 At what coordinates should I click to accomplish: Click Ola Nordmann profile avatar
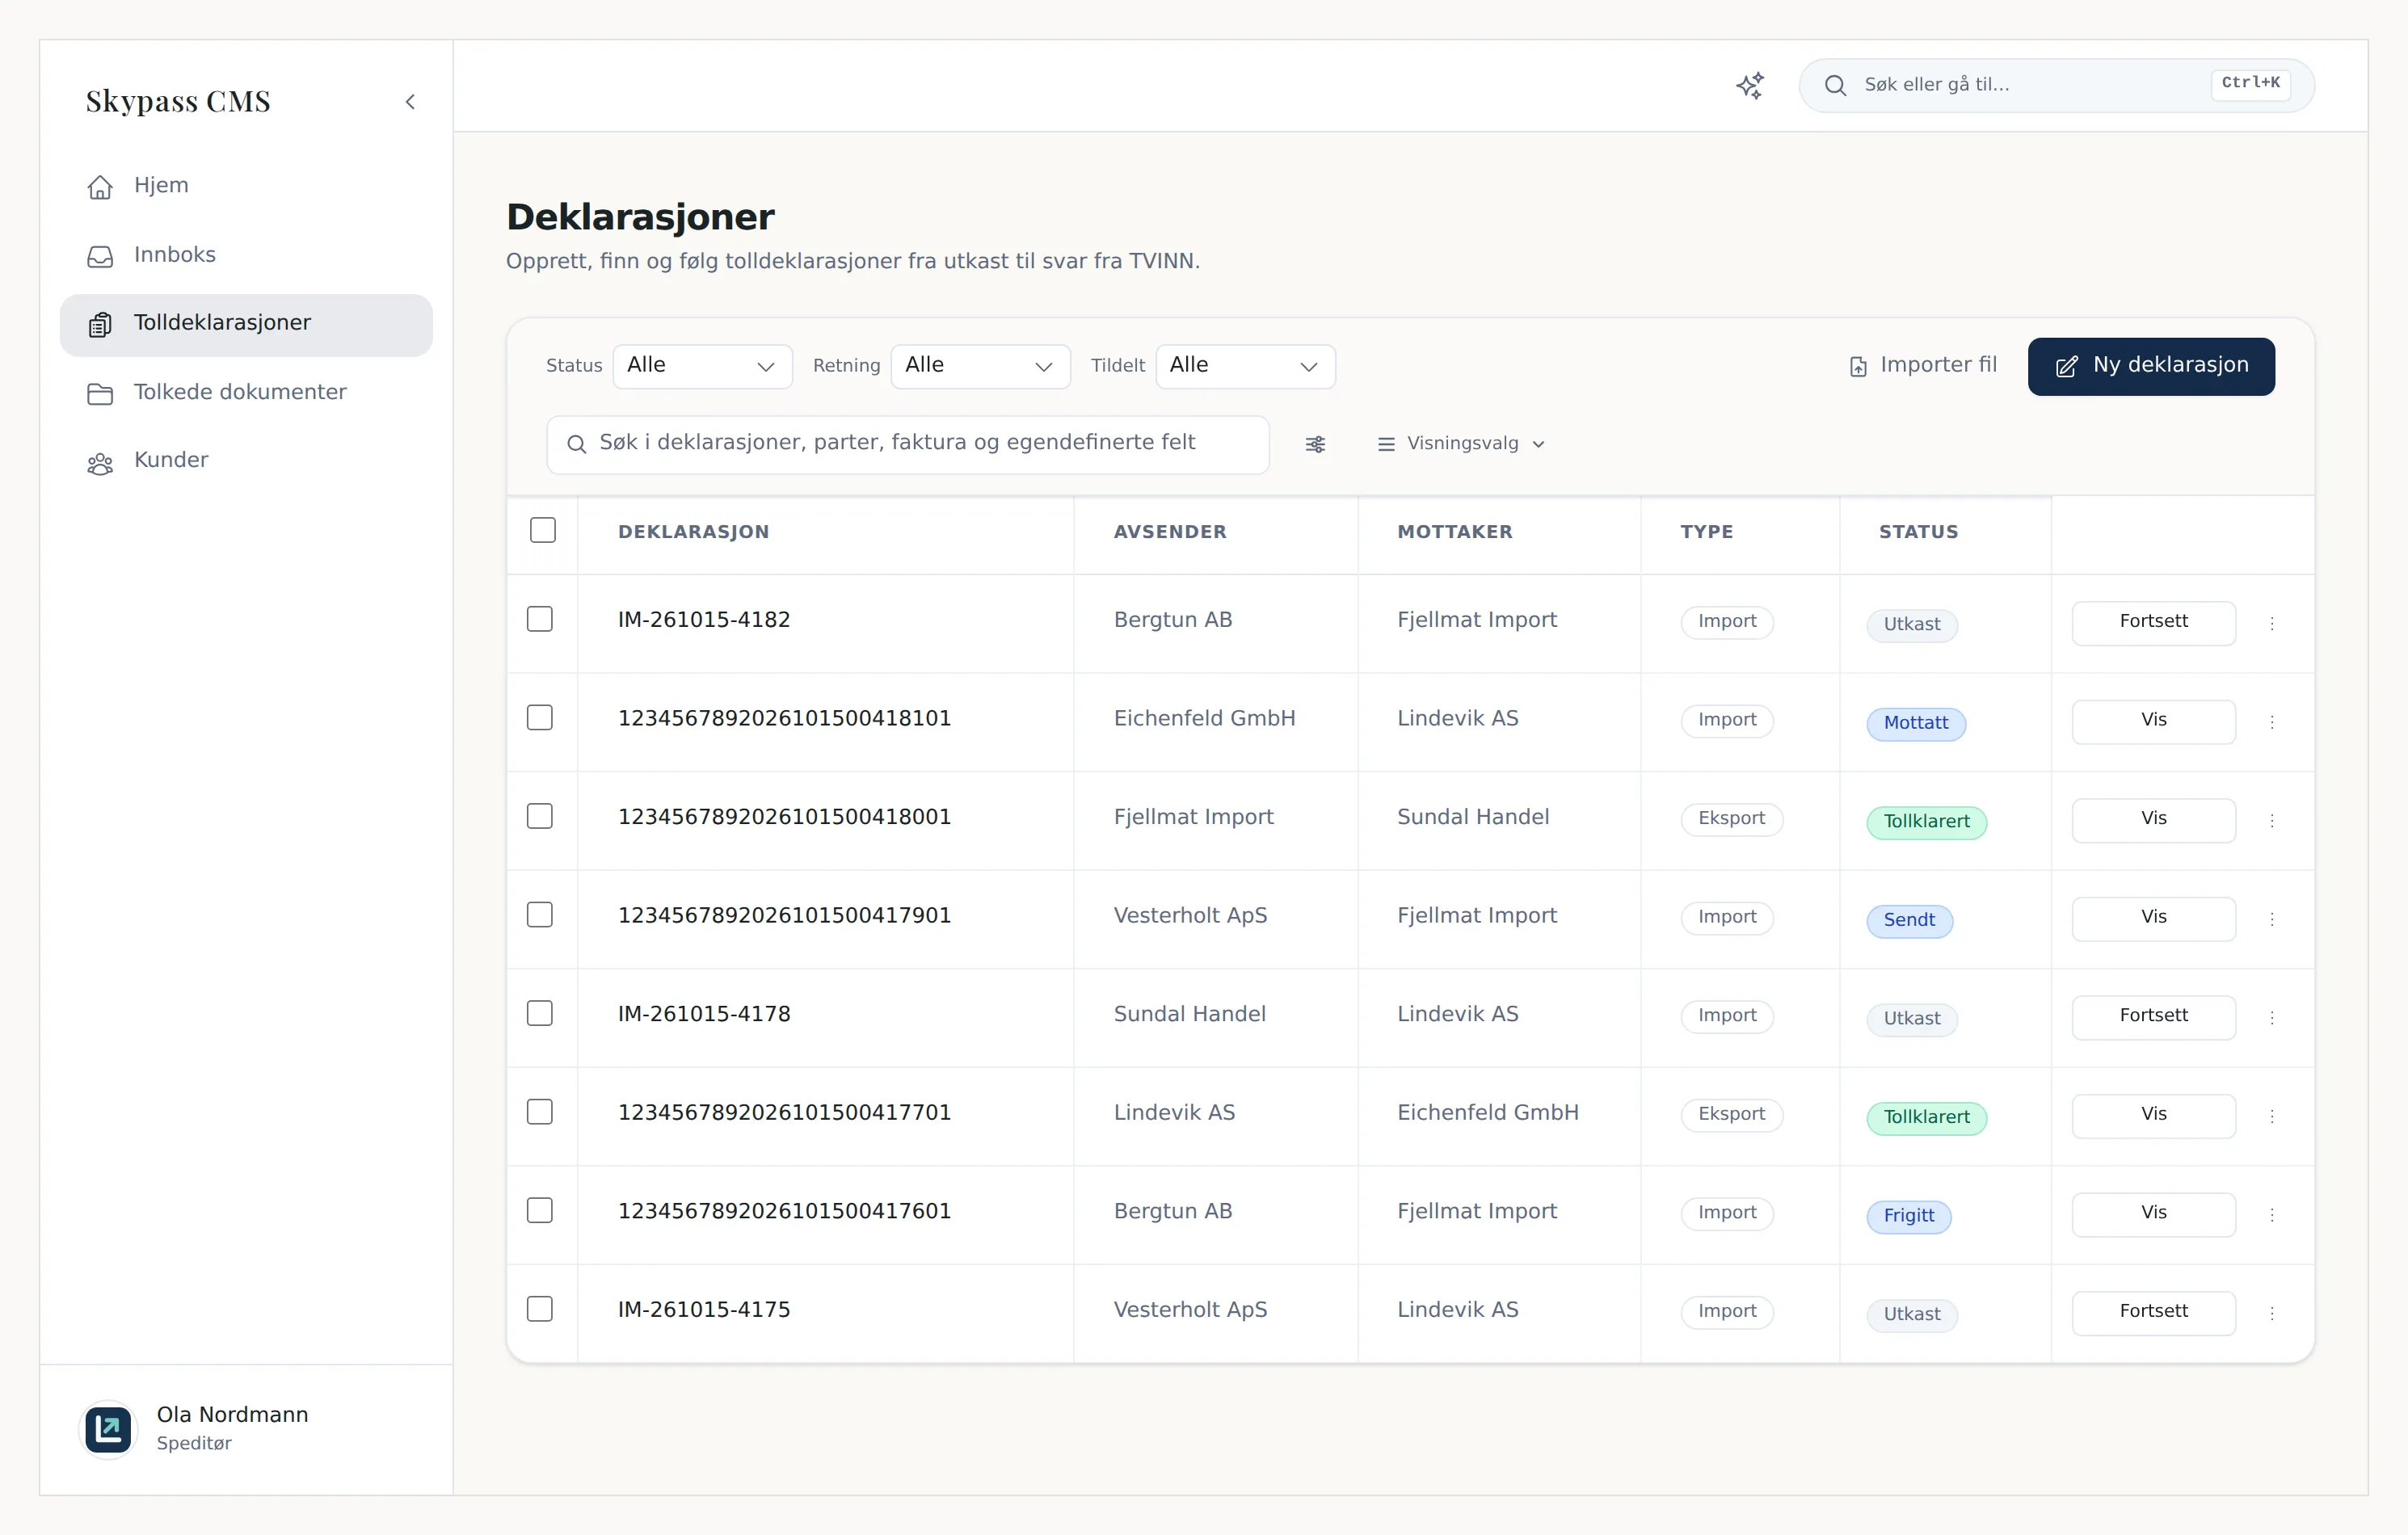tap(108, 1429)
